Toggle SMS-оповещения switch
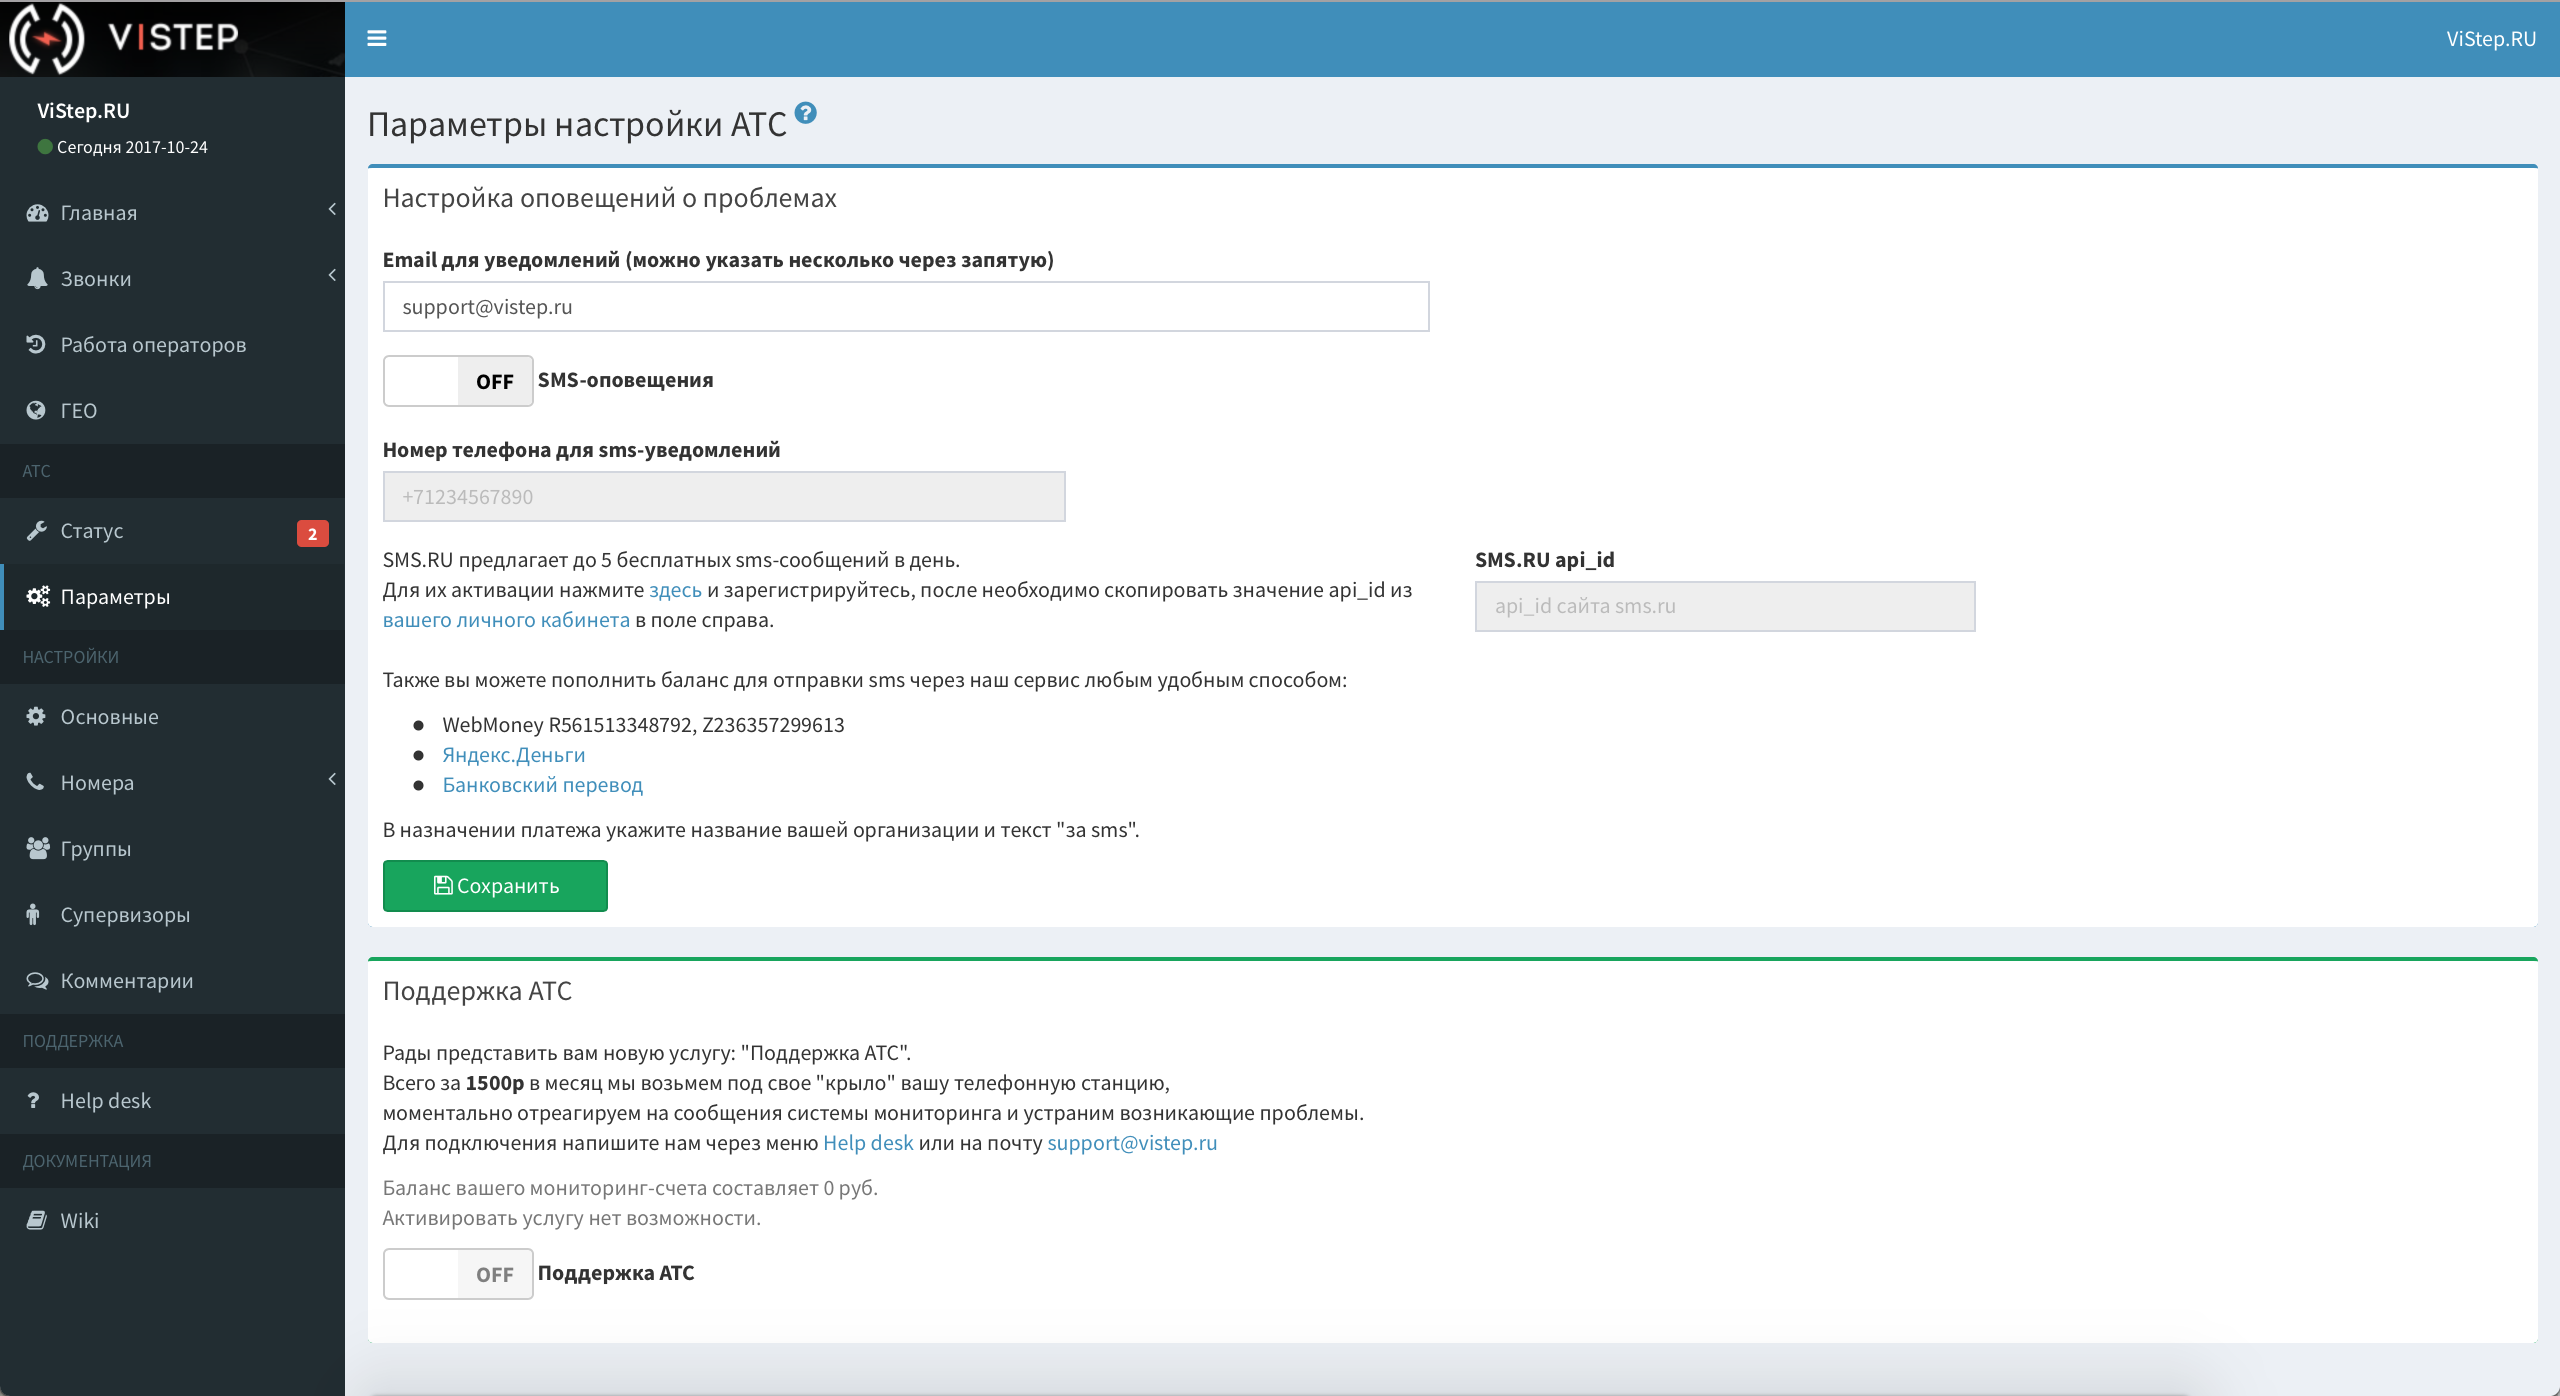The height and width of the screenshot is (1396, 2560). [458, 381]
